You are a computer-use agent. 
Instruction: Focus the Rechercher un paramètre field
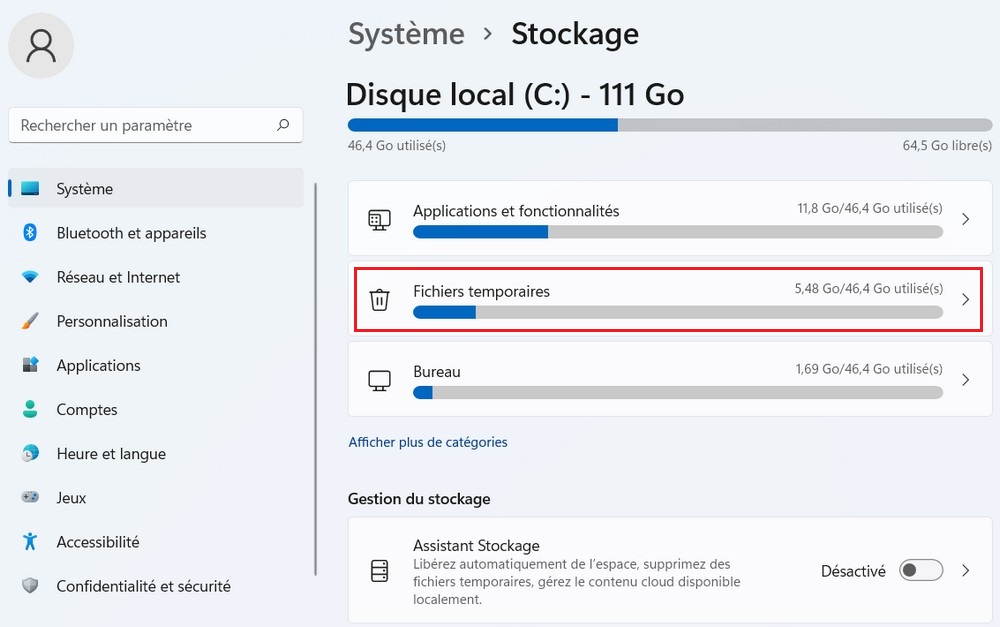tap(140, 125)
